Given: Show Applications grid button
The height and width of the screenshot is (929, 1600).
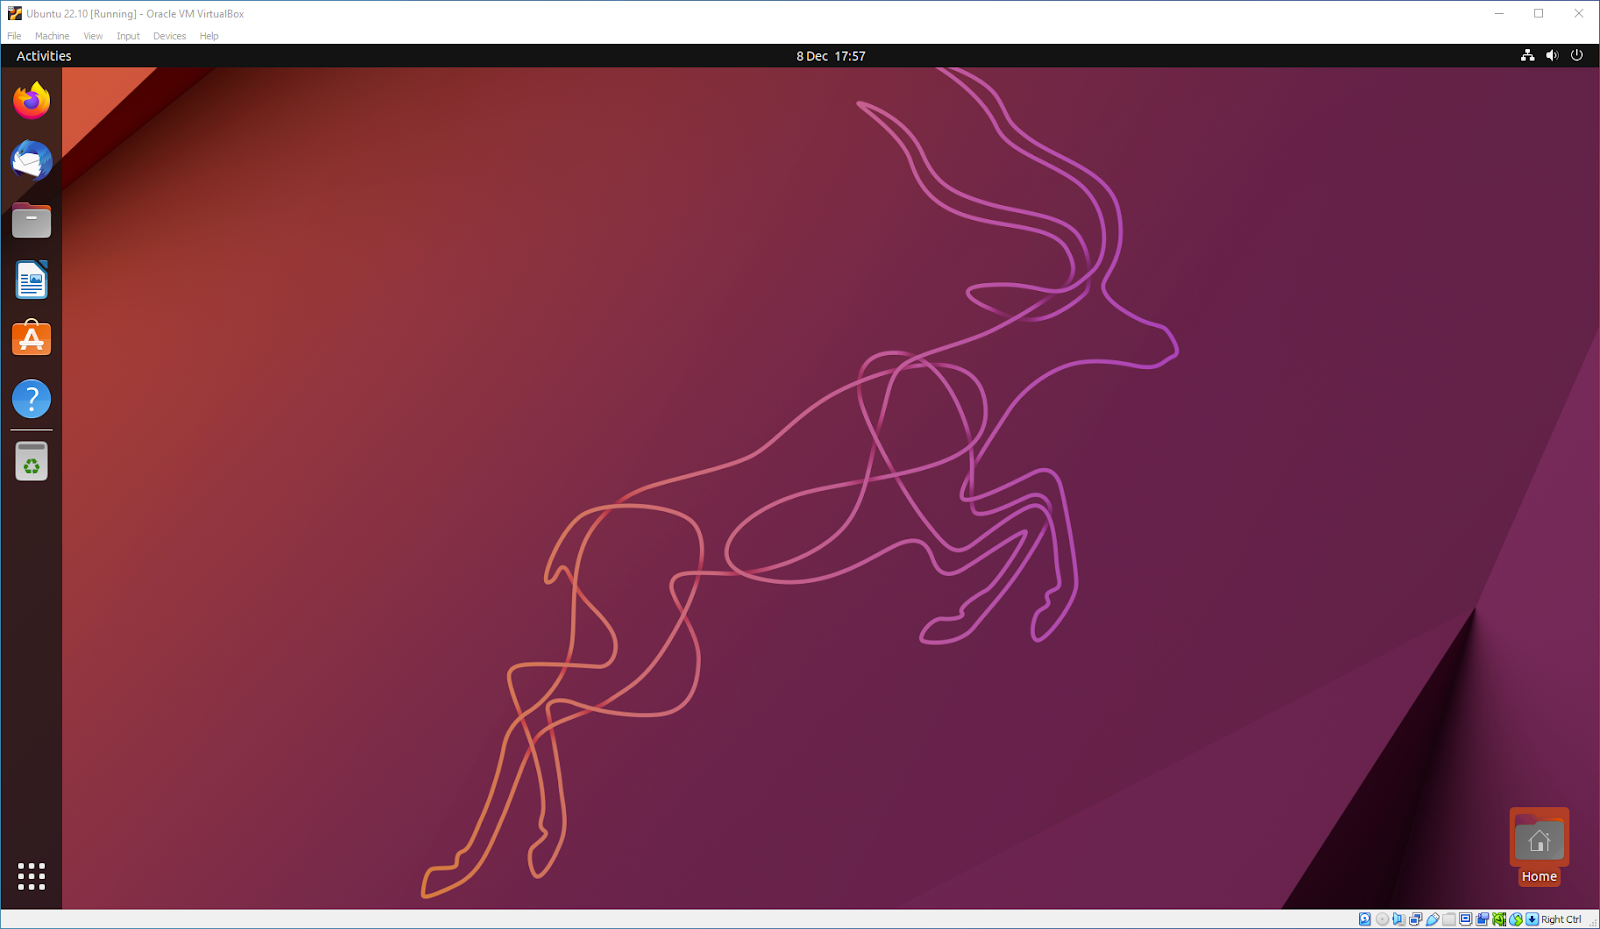Looking at the screenshot, I should (x=31, y=876).
